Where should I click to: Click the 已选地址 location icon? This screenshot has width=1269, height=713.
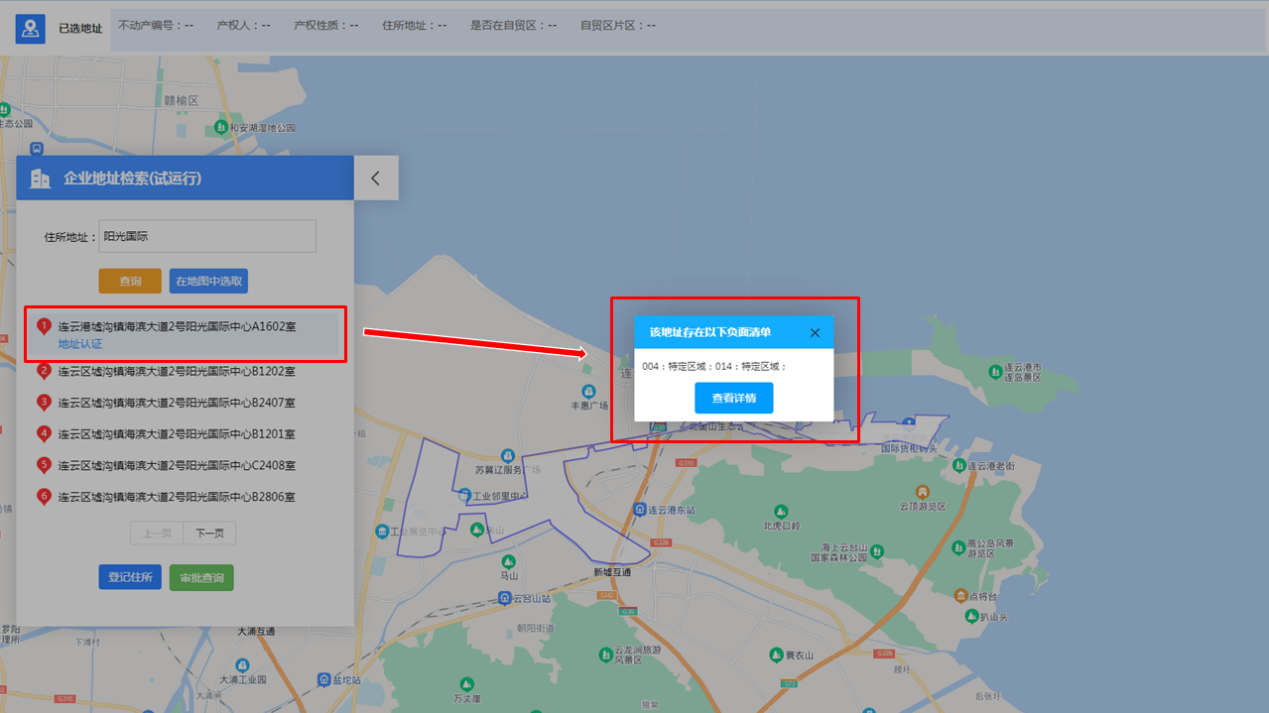[x=30, y=28]
